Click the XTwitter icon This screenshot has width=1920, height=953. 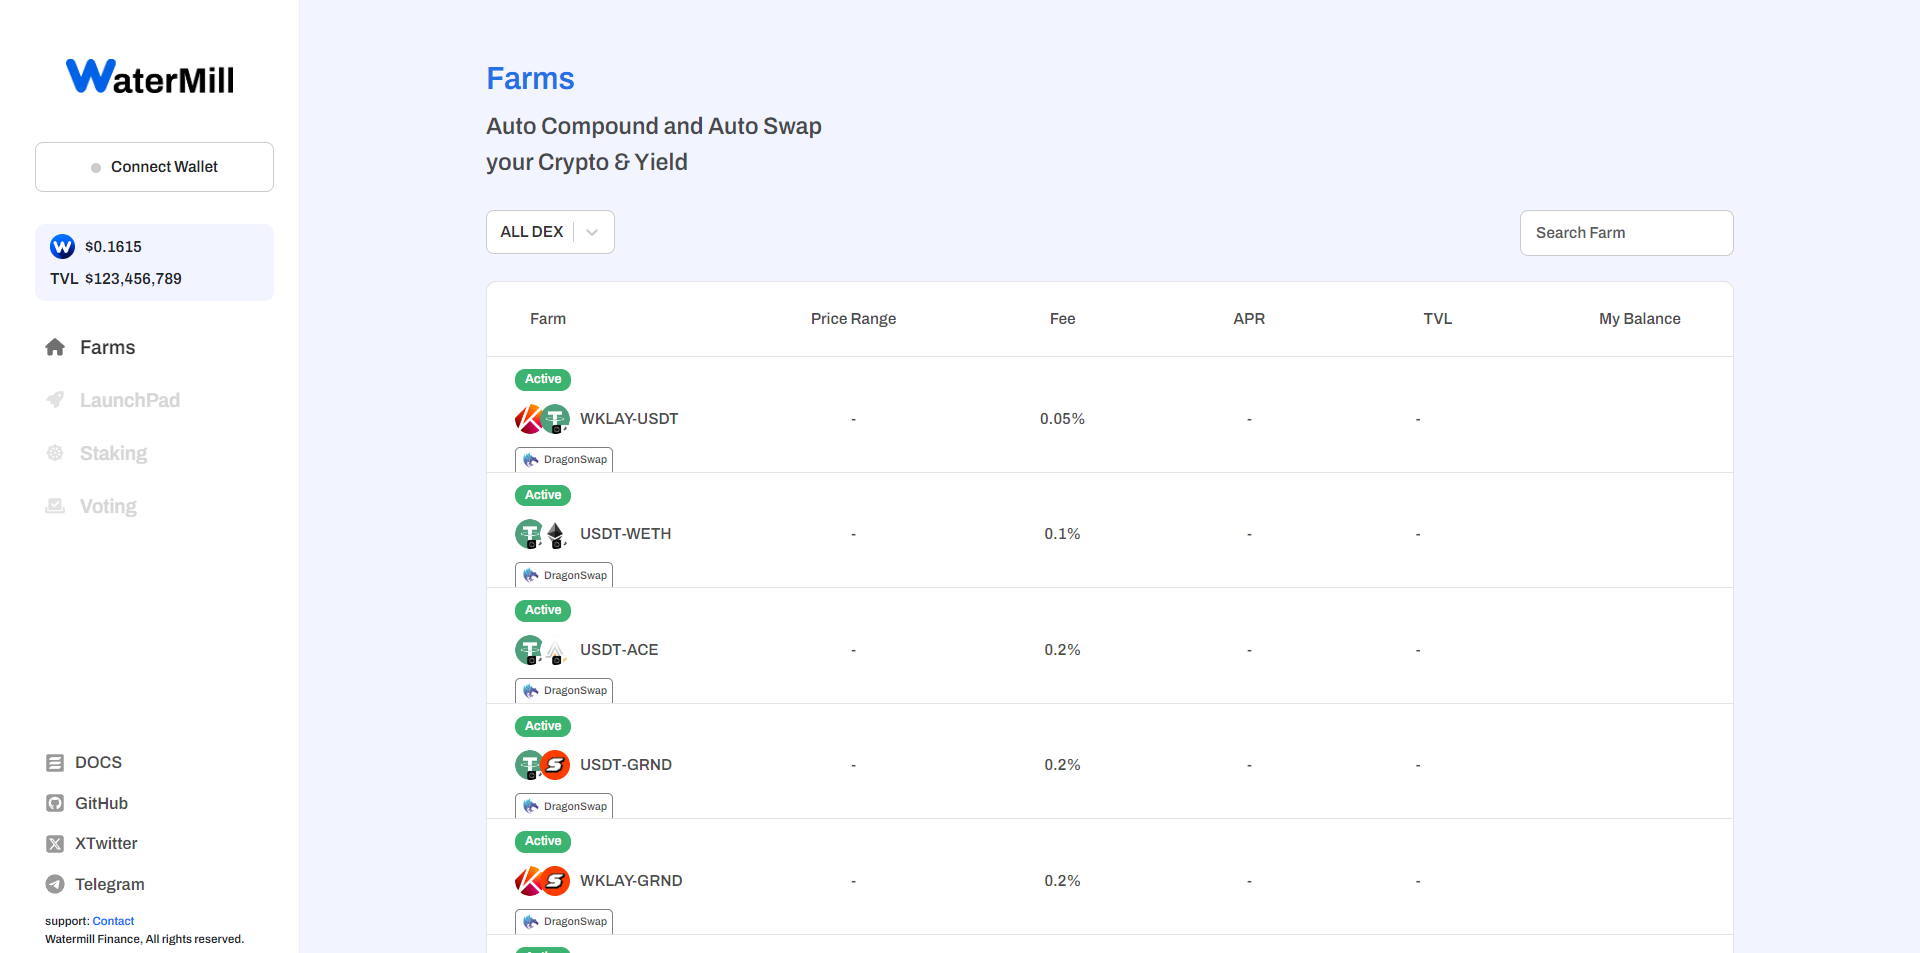55,844
